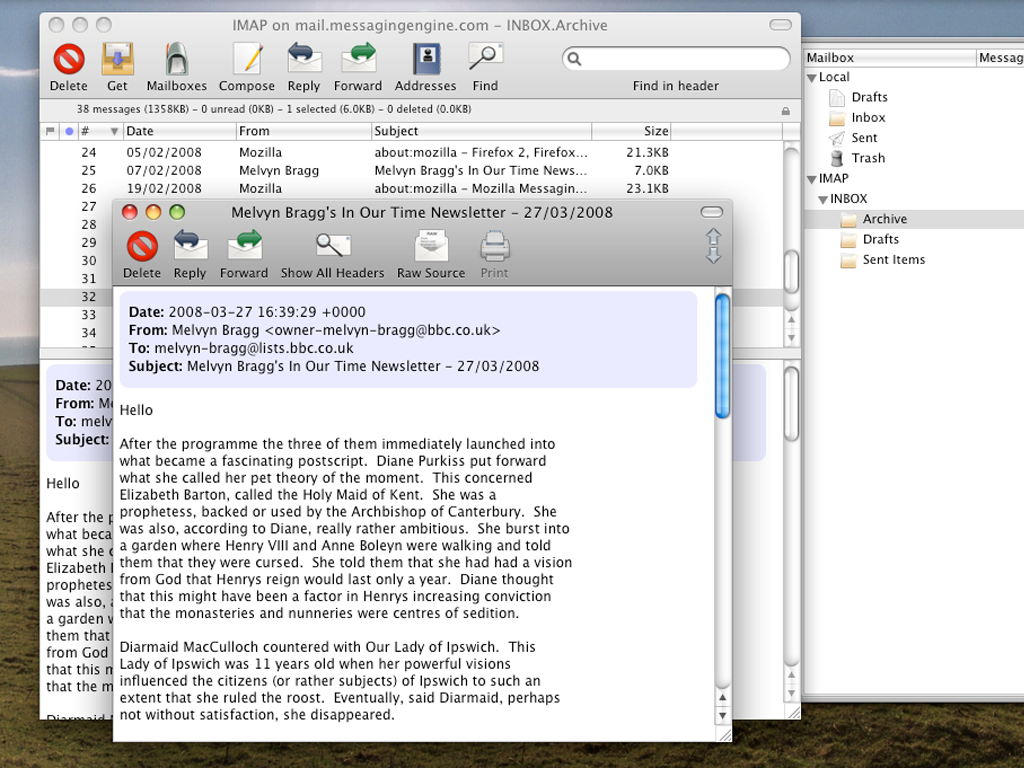Click the melvyn-bragg@lists.bbc.co.uk recipient address
The height and width of the screenshot is (768, 1024).
point(254,348)
